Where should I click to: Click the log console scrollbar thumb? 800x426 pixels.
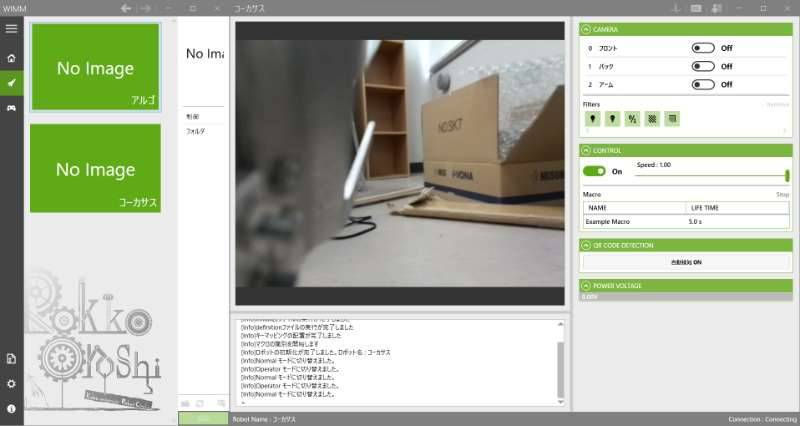click(x=560, y=370)
